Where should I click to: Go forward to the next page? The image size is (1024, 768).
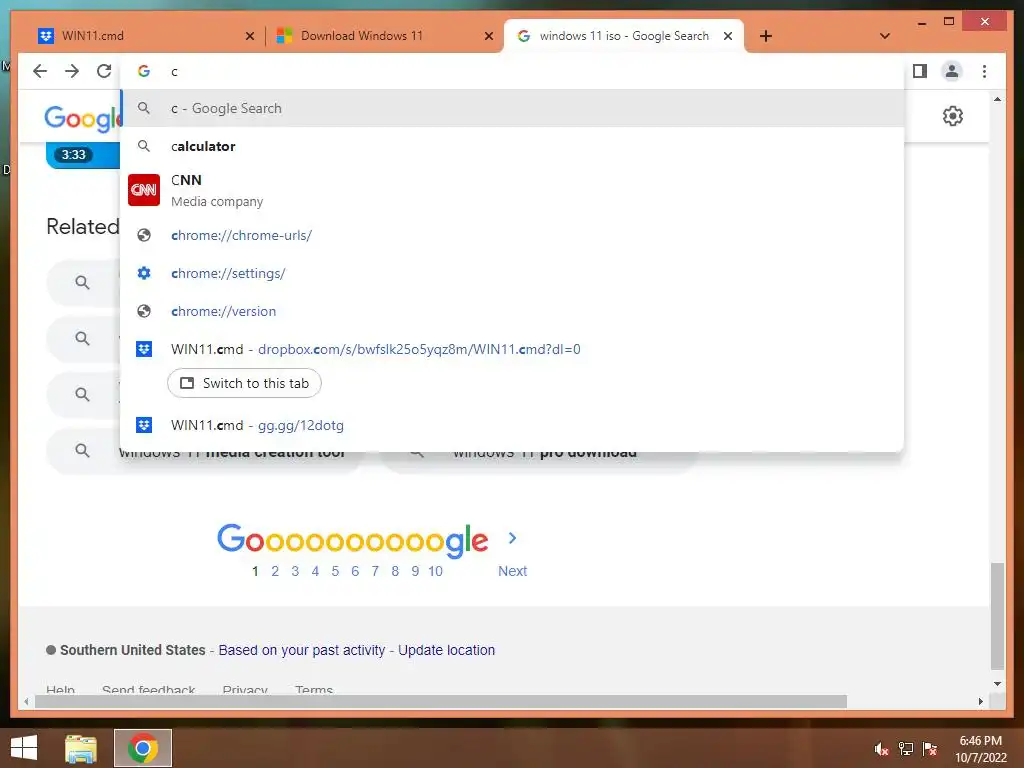pyautogui.click(x=72, y=71)
